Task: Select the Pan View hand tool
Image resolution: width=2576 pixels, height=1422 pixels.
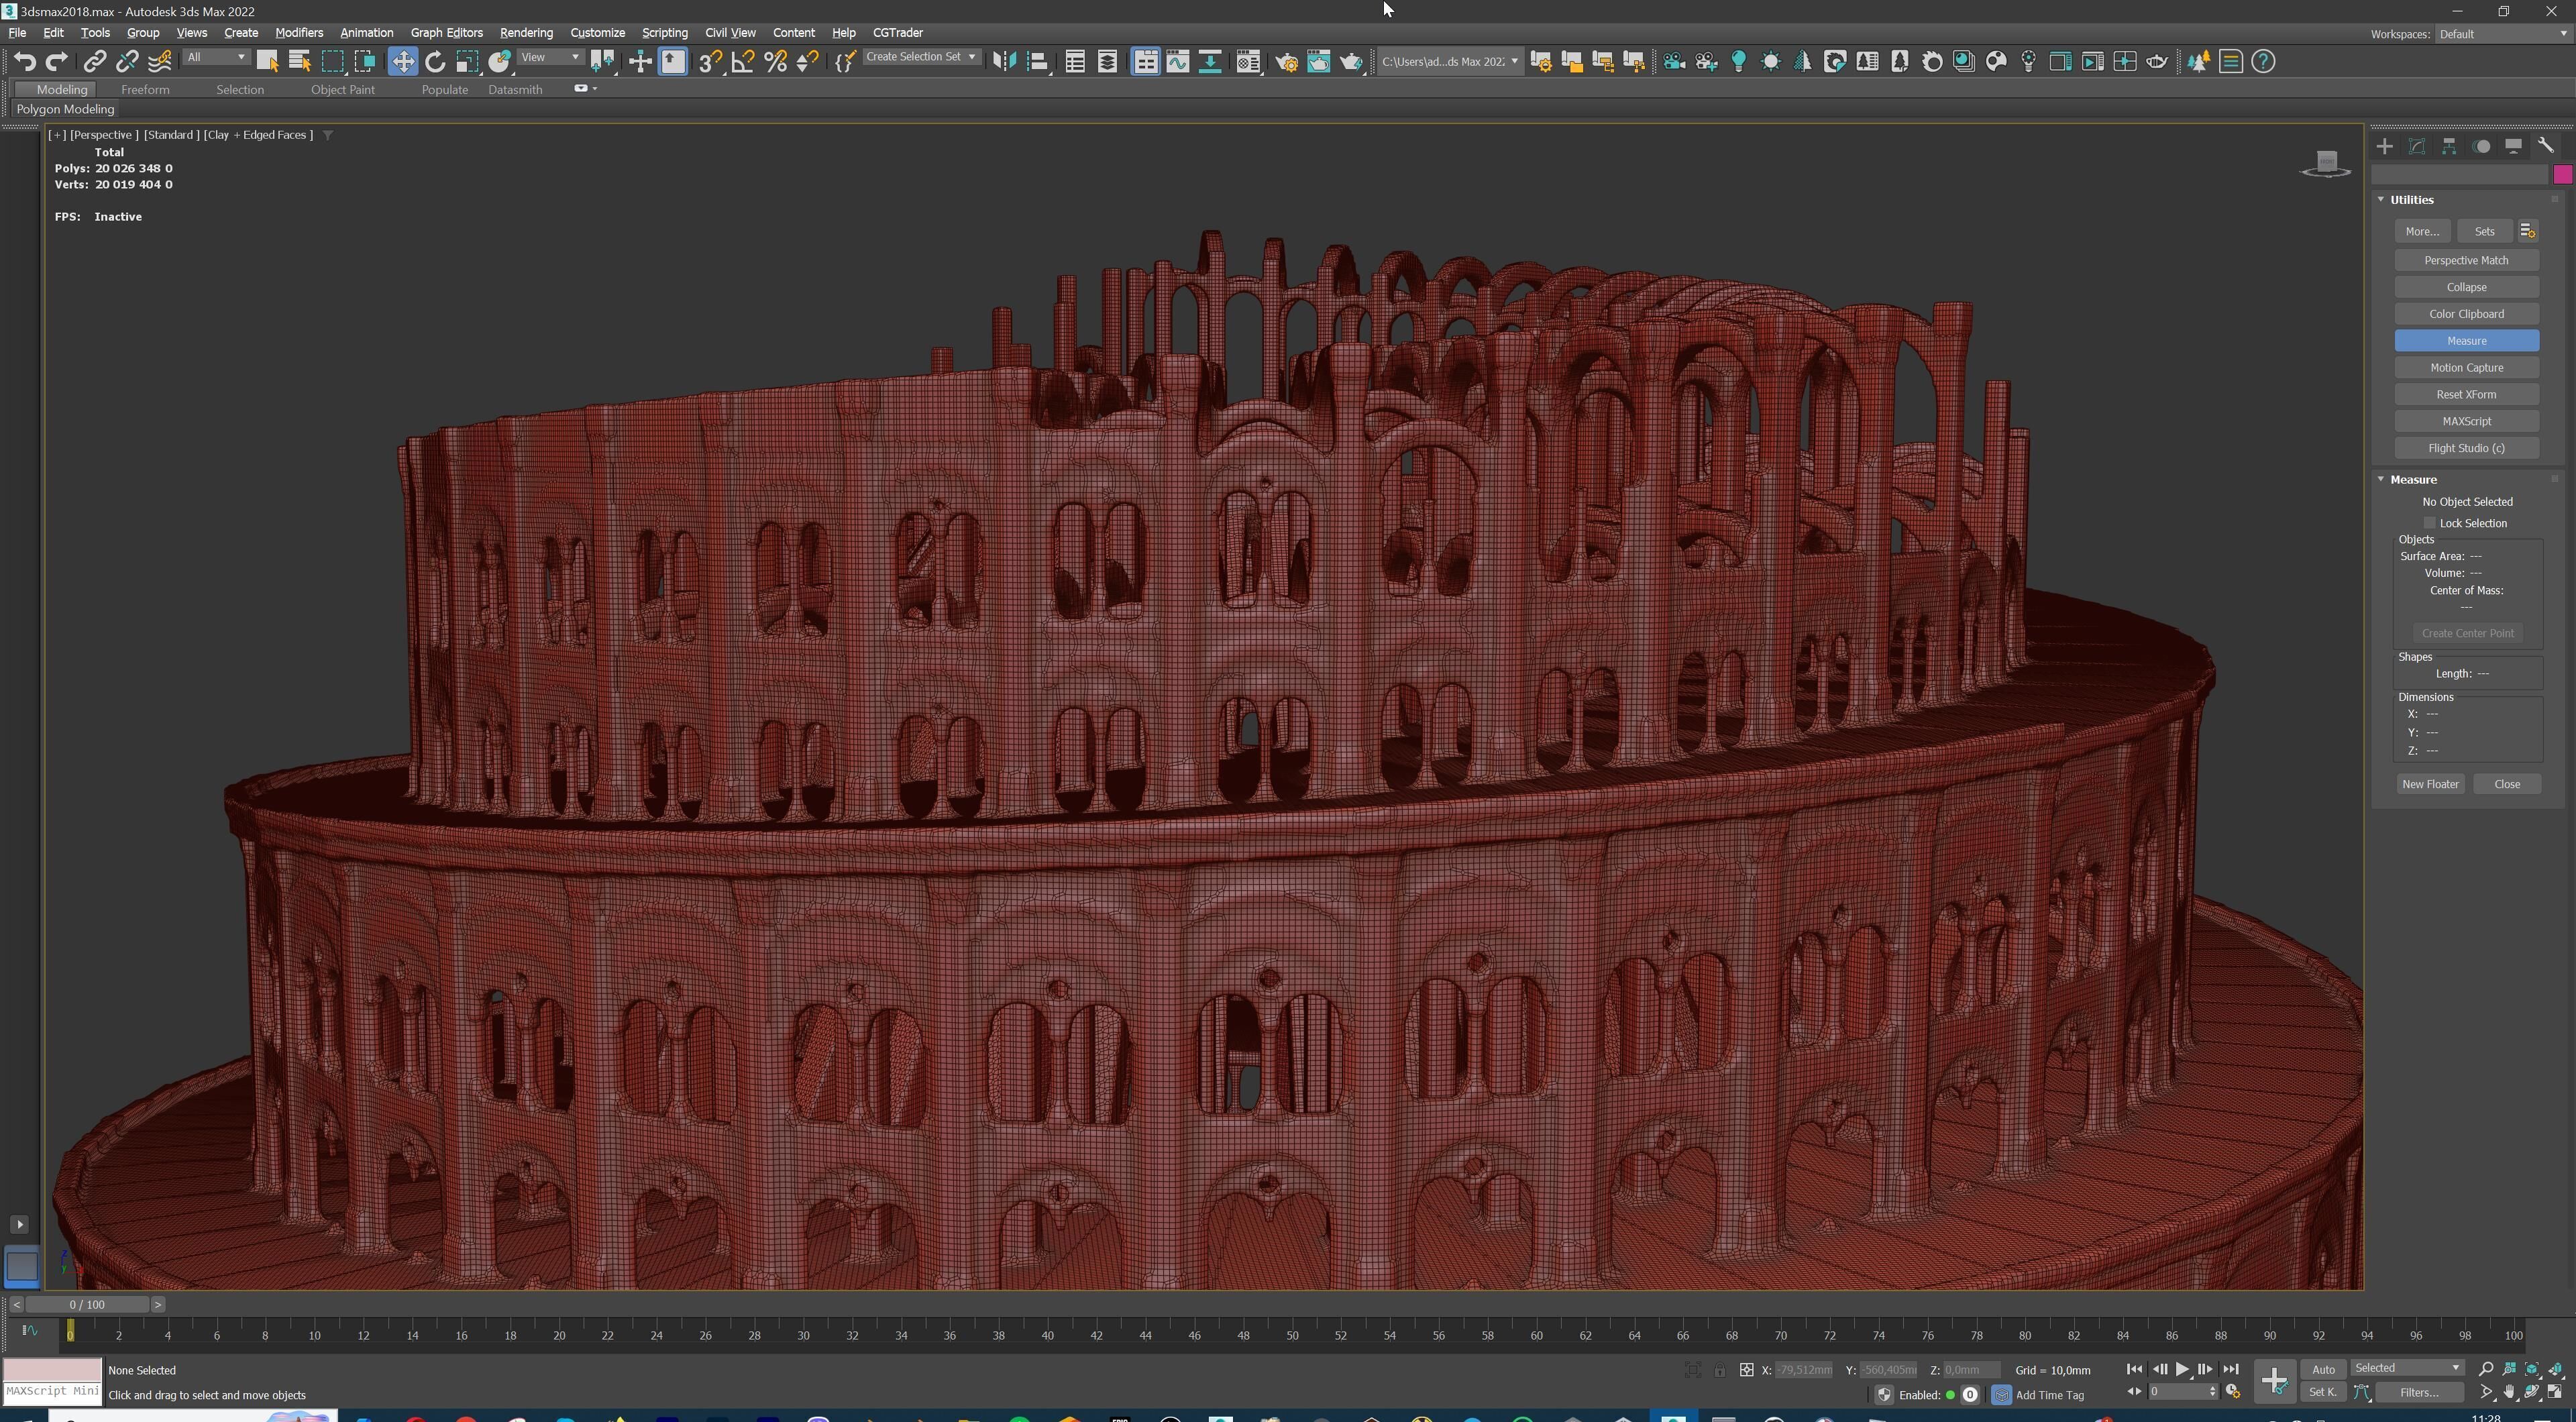Action: pos(2509,1392)
